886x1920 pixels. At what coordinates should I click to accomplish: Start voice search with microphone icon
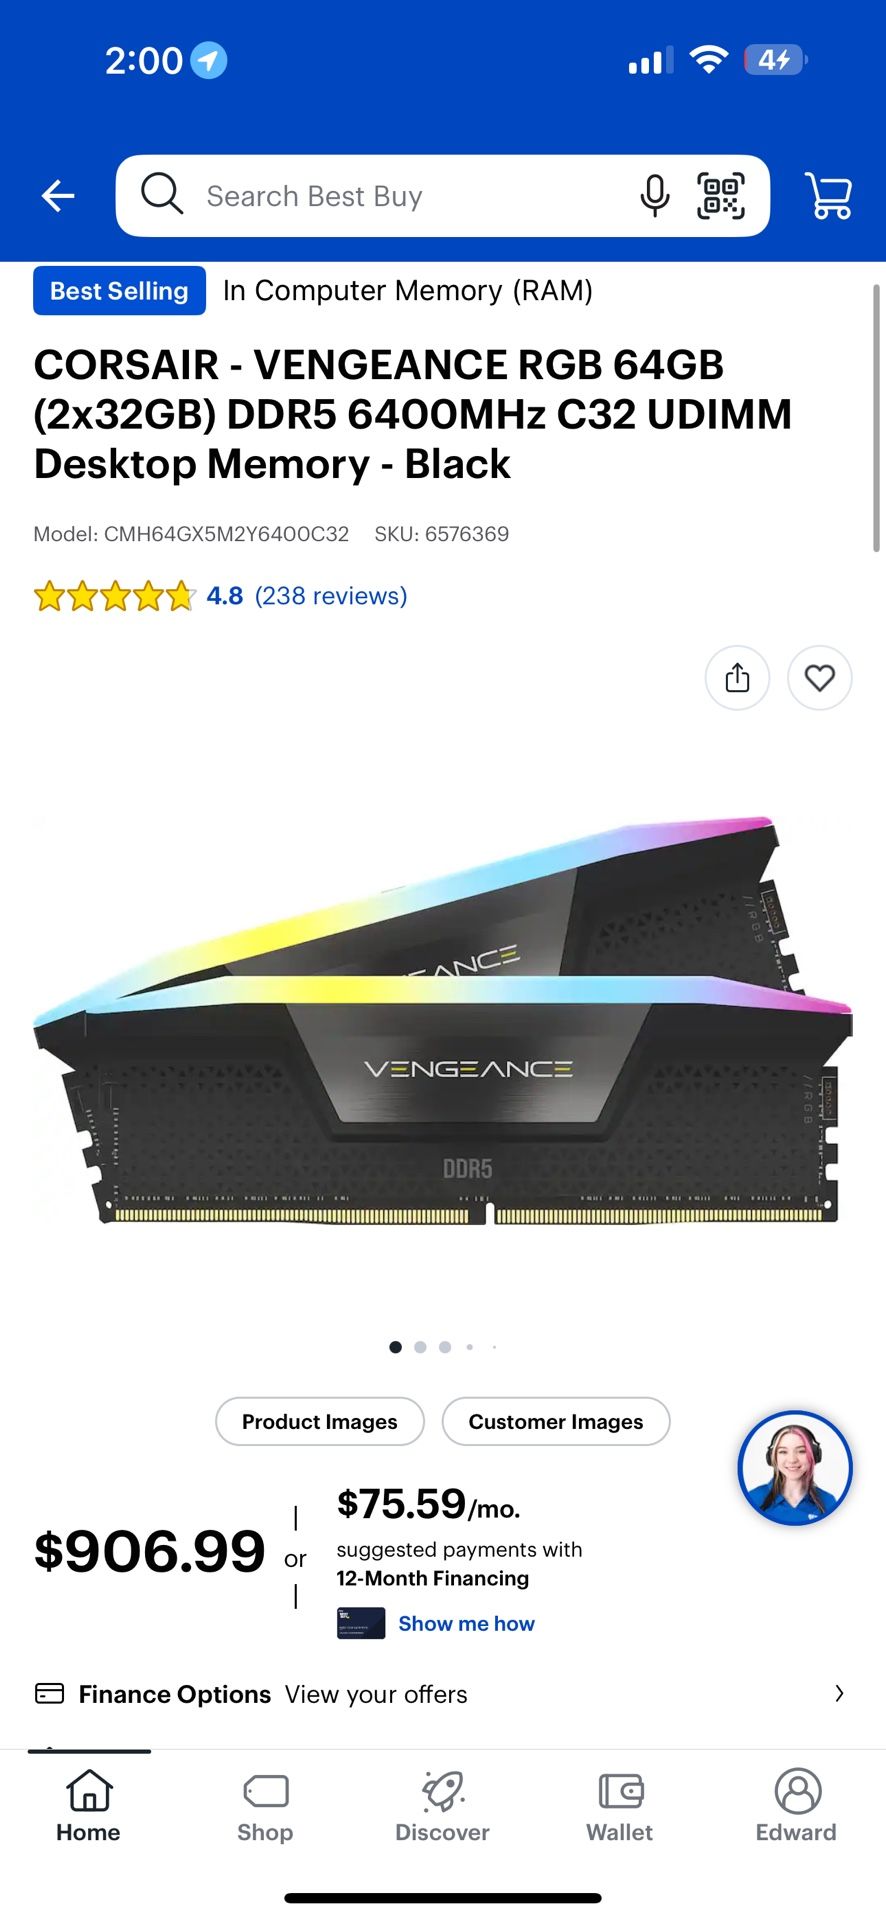tap(655, 196)
